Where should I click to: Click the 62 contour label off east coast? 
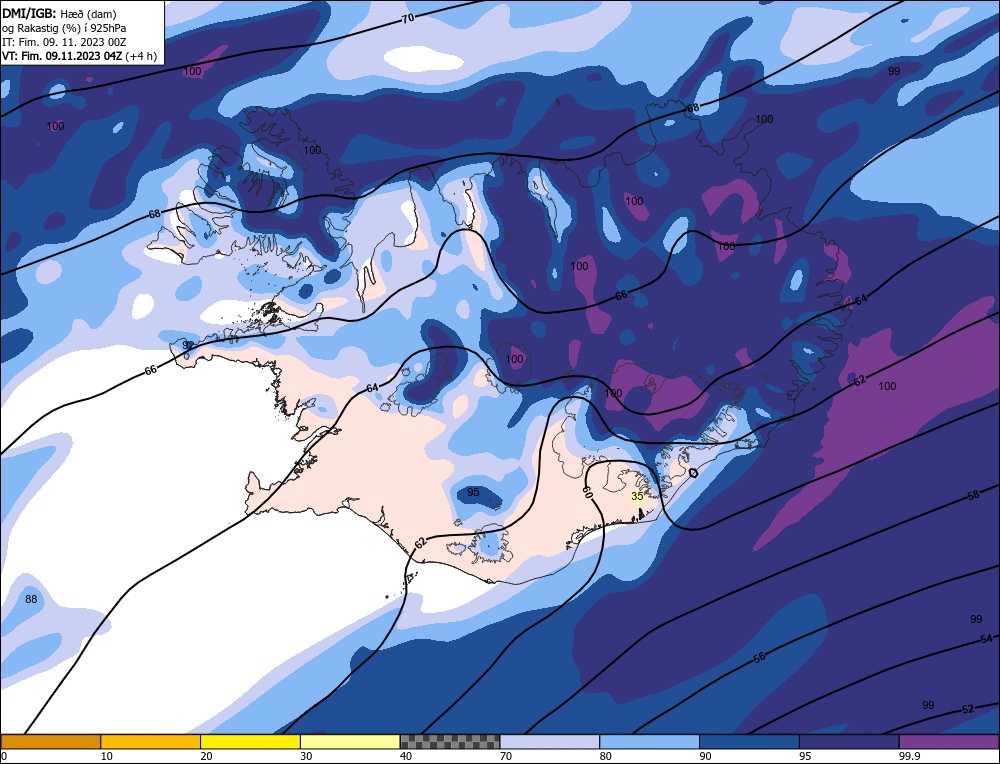coord(860,380)
